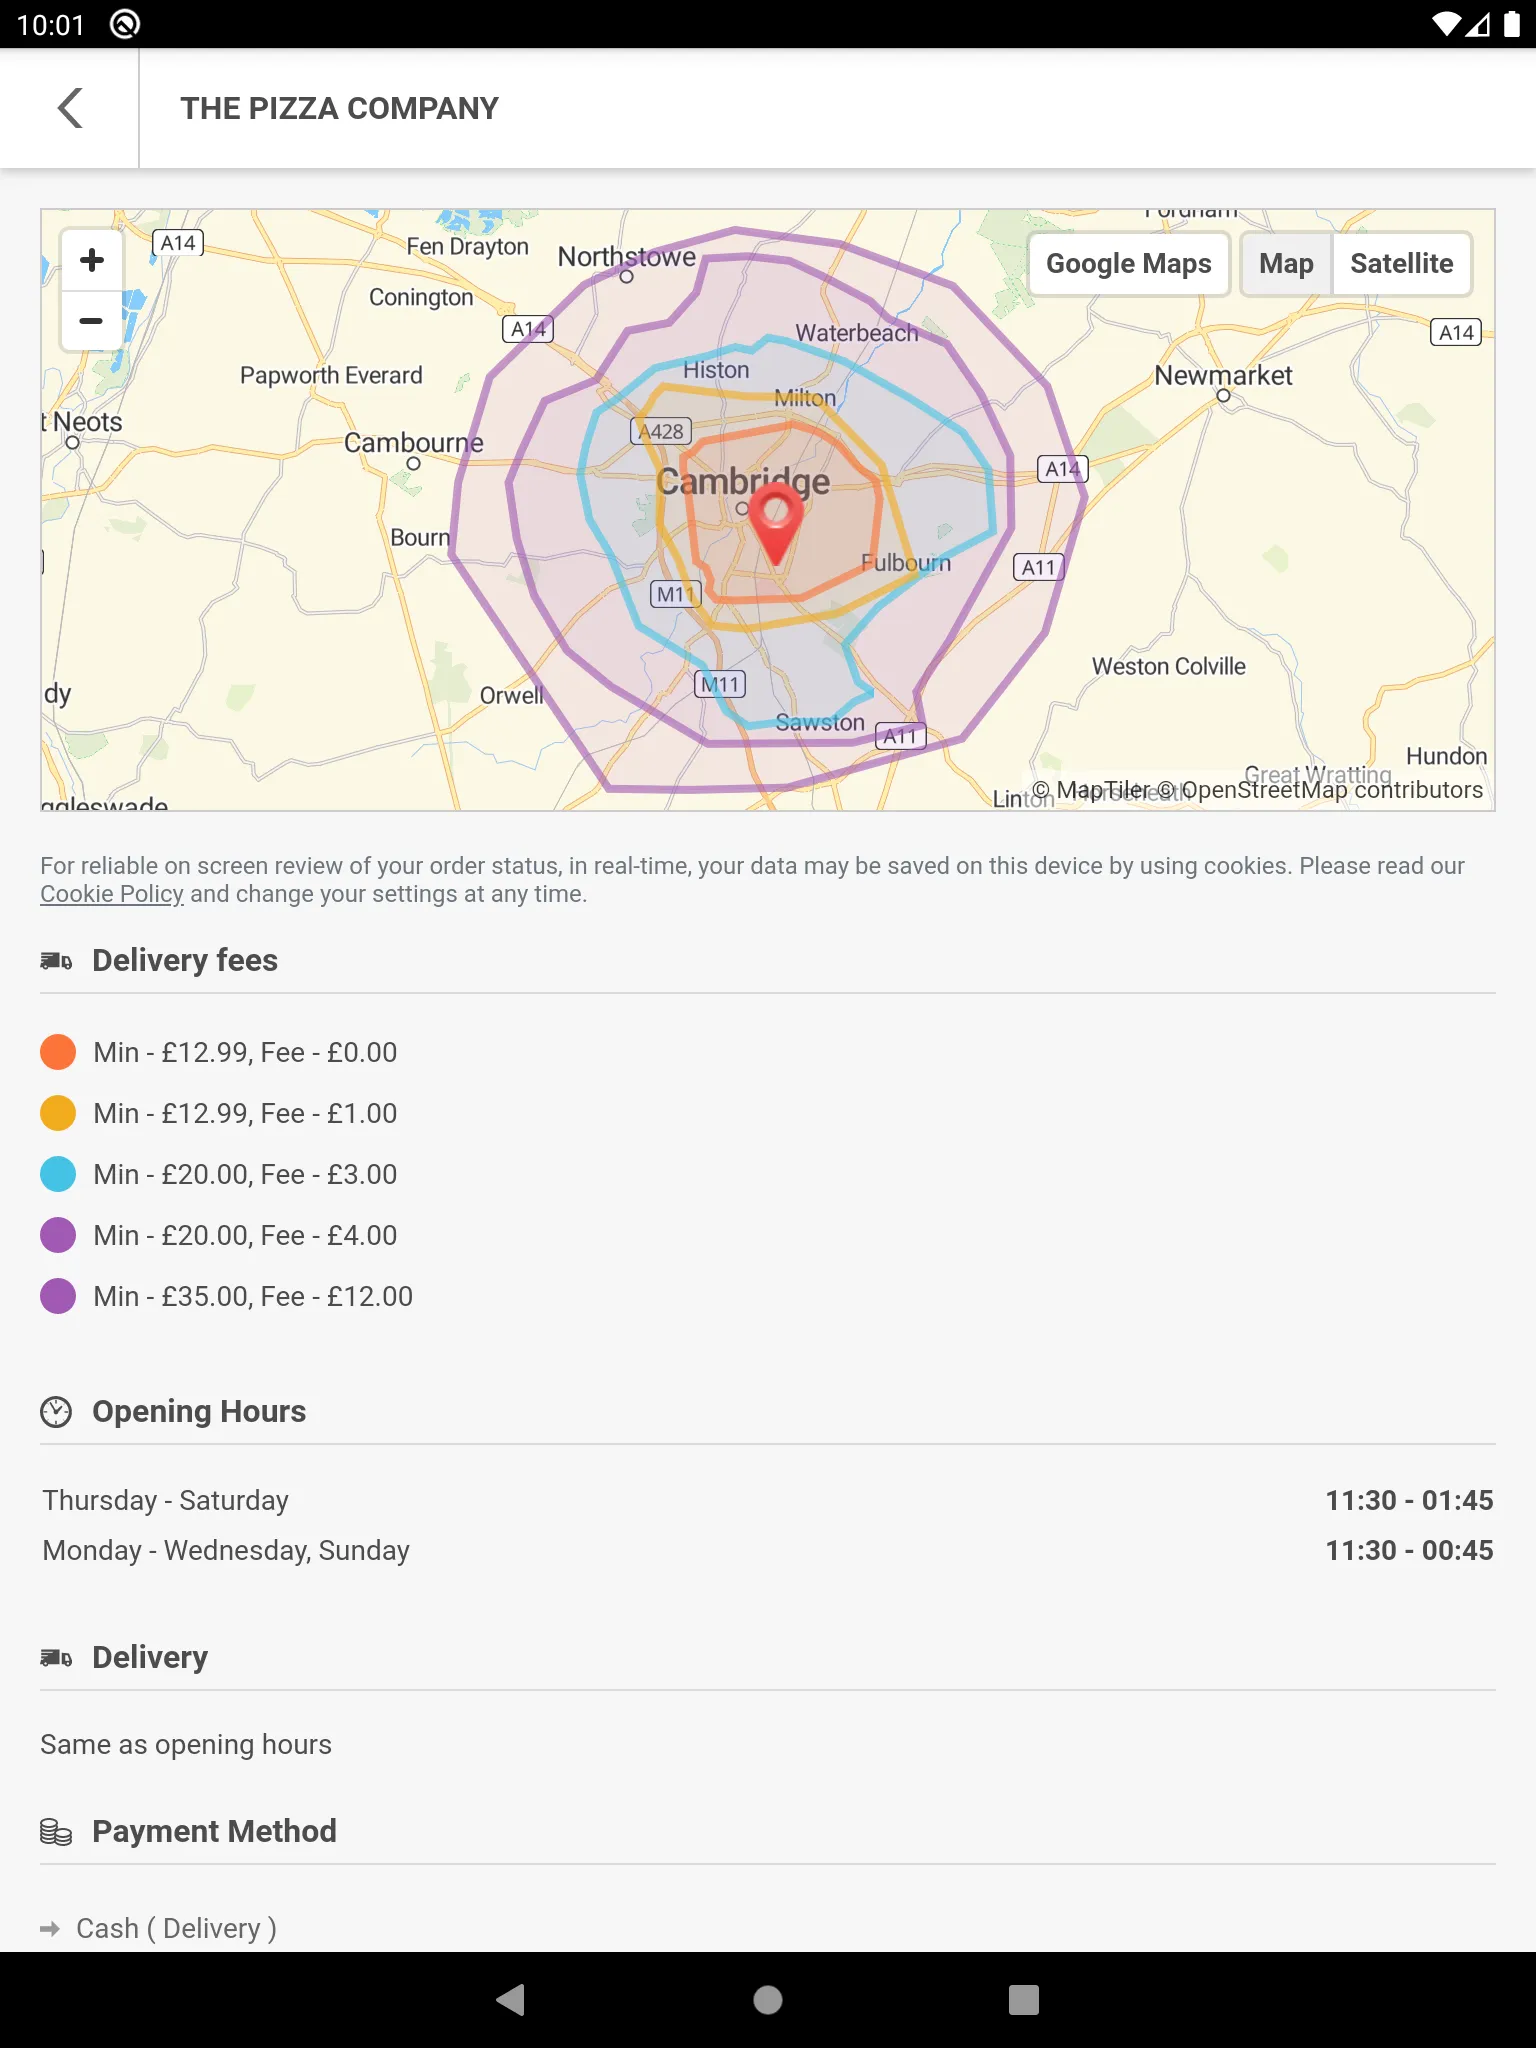Click the yellow £1.00 fee swatch
The width and height of the screenshot is (1536, 2048).
(x=58, y=1113)
